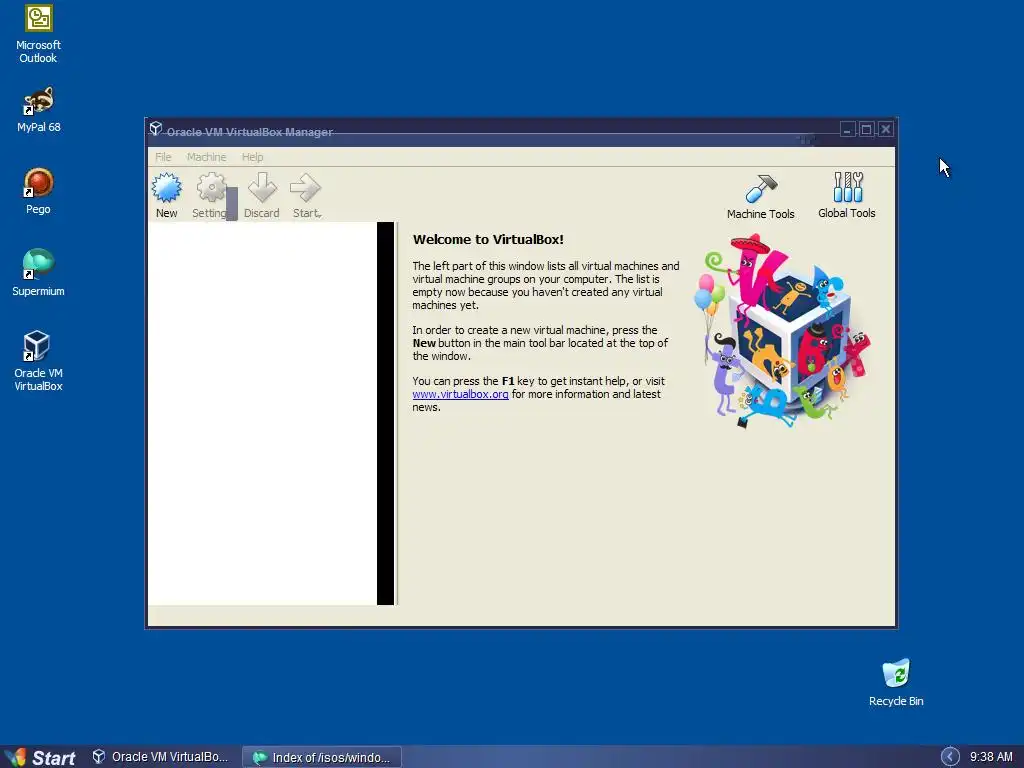Expand hidden system tray icons arrow

click(950, 757)
